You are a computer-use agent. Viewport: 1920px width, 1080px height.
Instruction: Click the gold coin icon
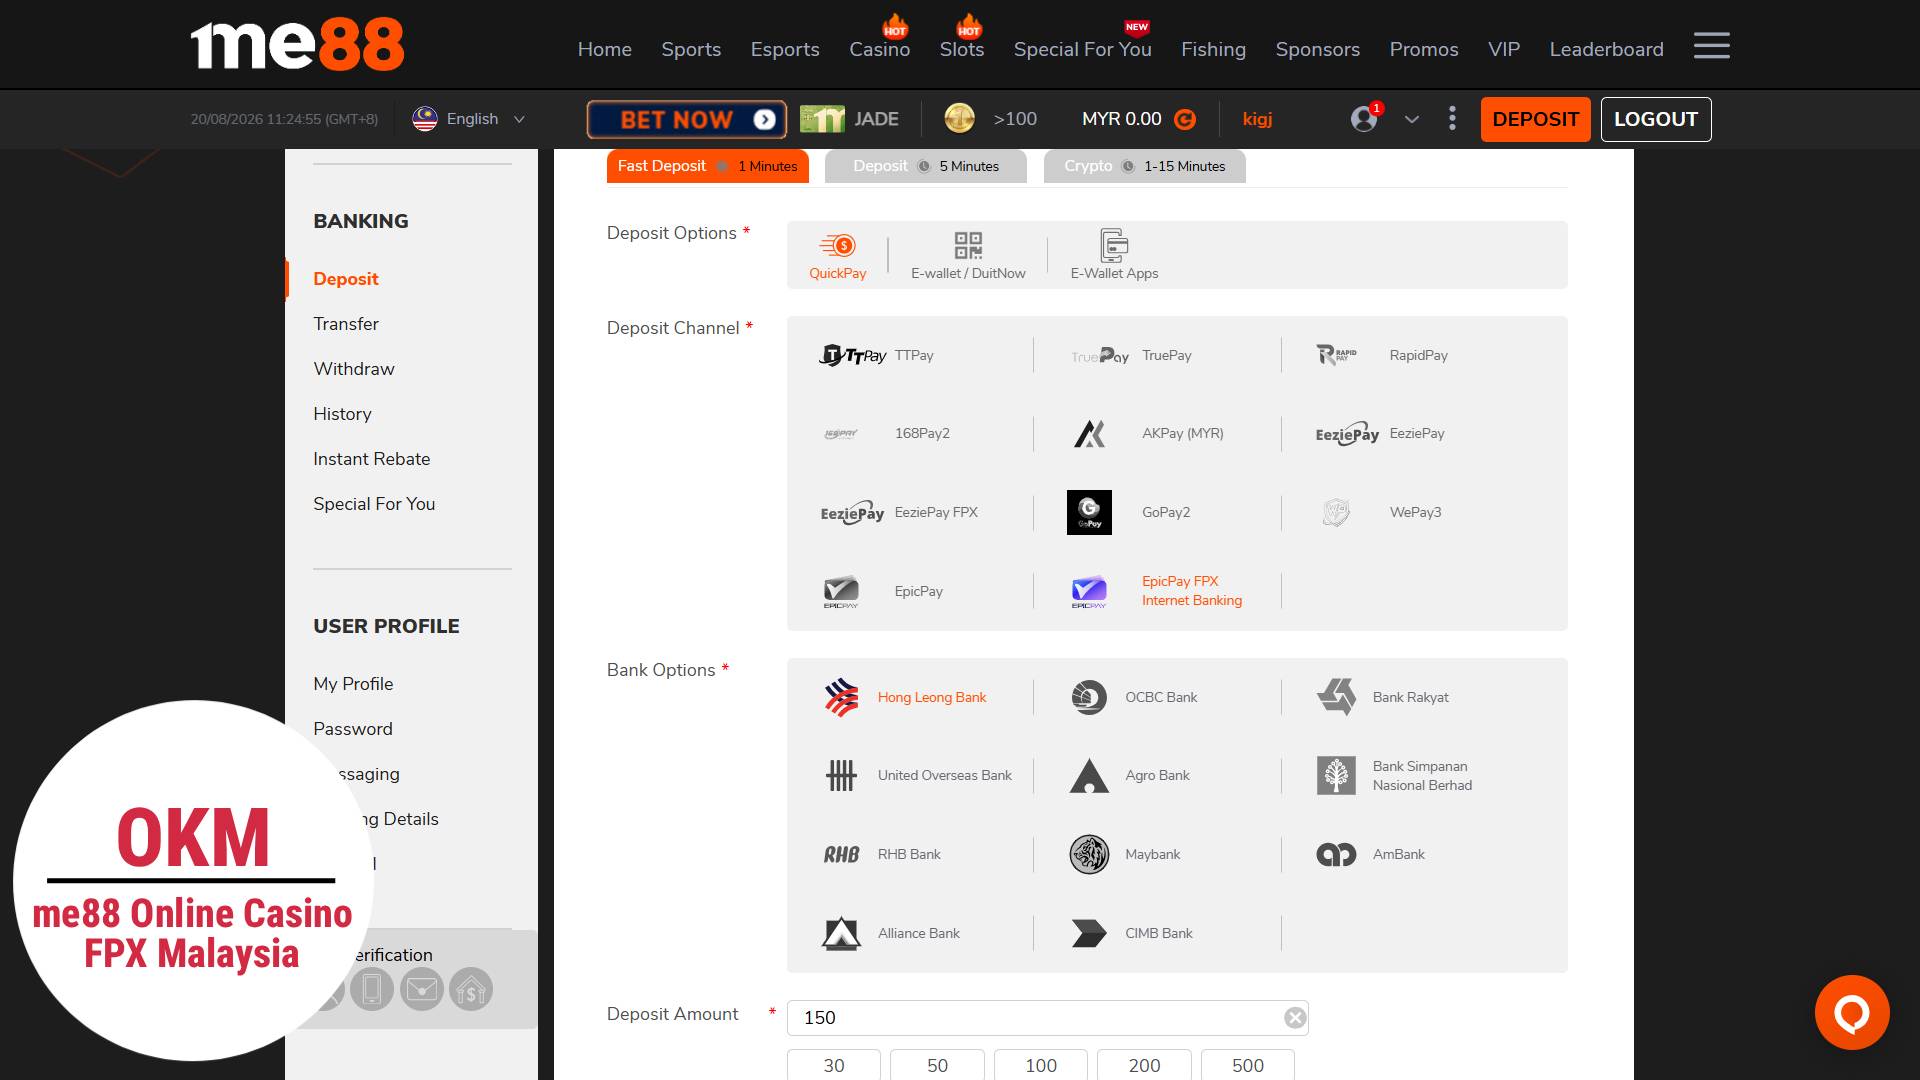(959, 119)
